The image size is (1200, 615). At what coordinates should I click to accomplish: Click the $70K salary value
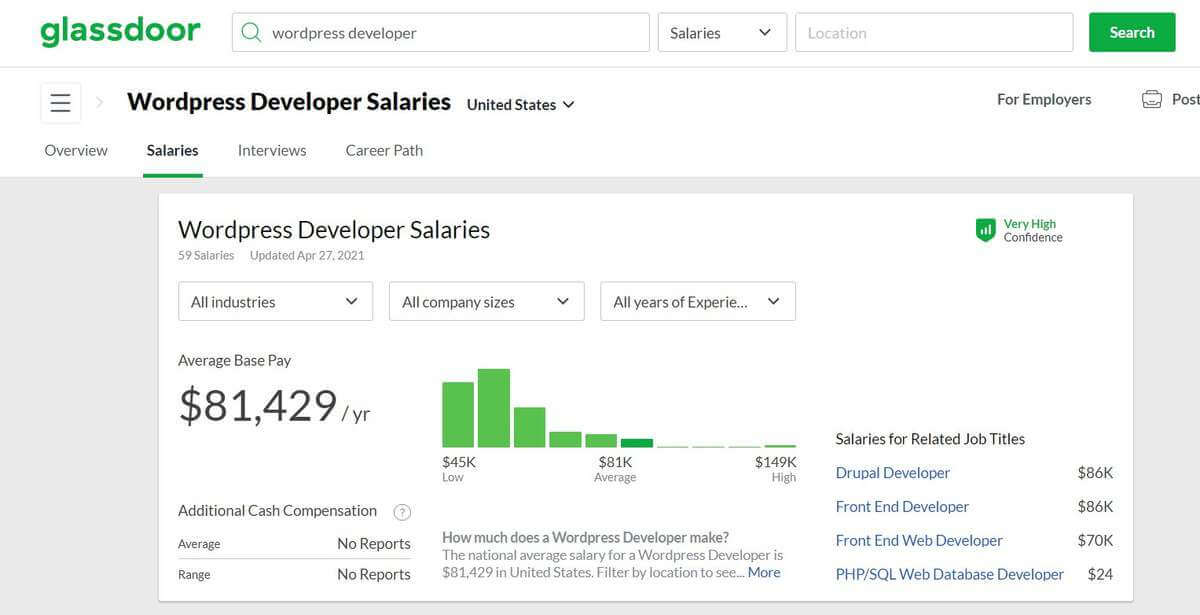pos(1095,540)
